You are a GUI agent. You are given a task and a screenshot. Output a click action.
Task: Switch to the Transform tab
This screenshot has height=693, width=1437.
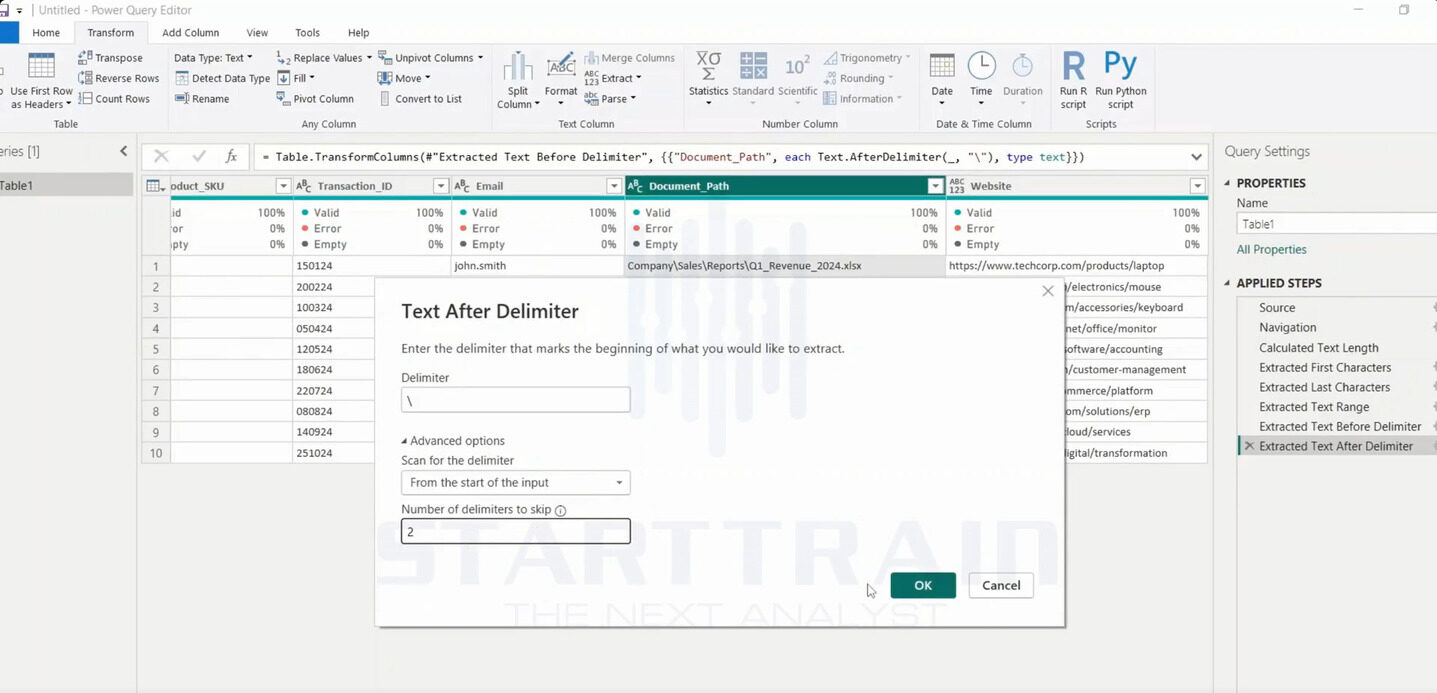tap(110, 33)
